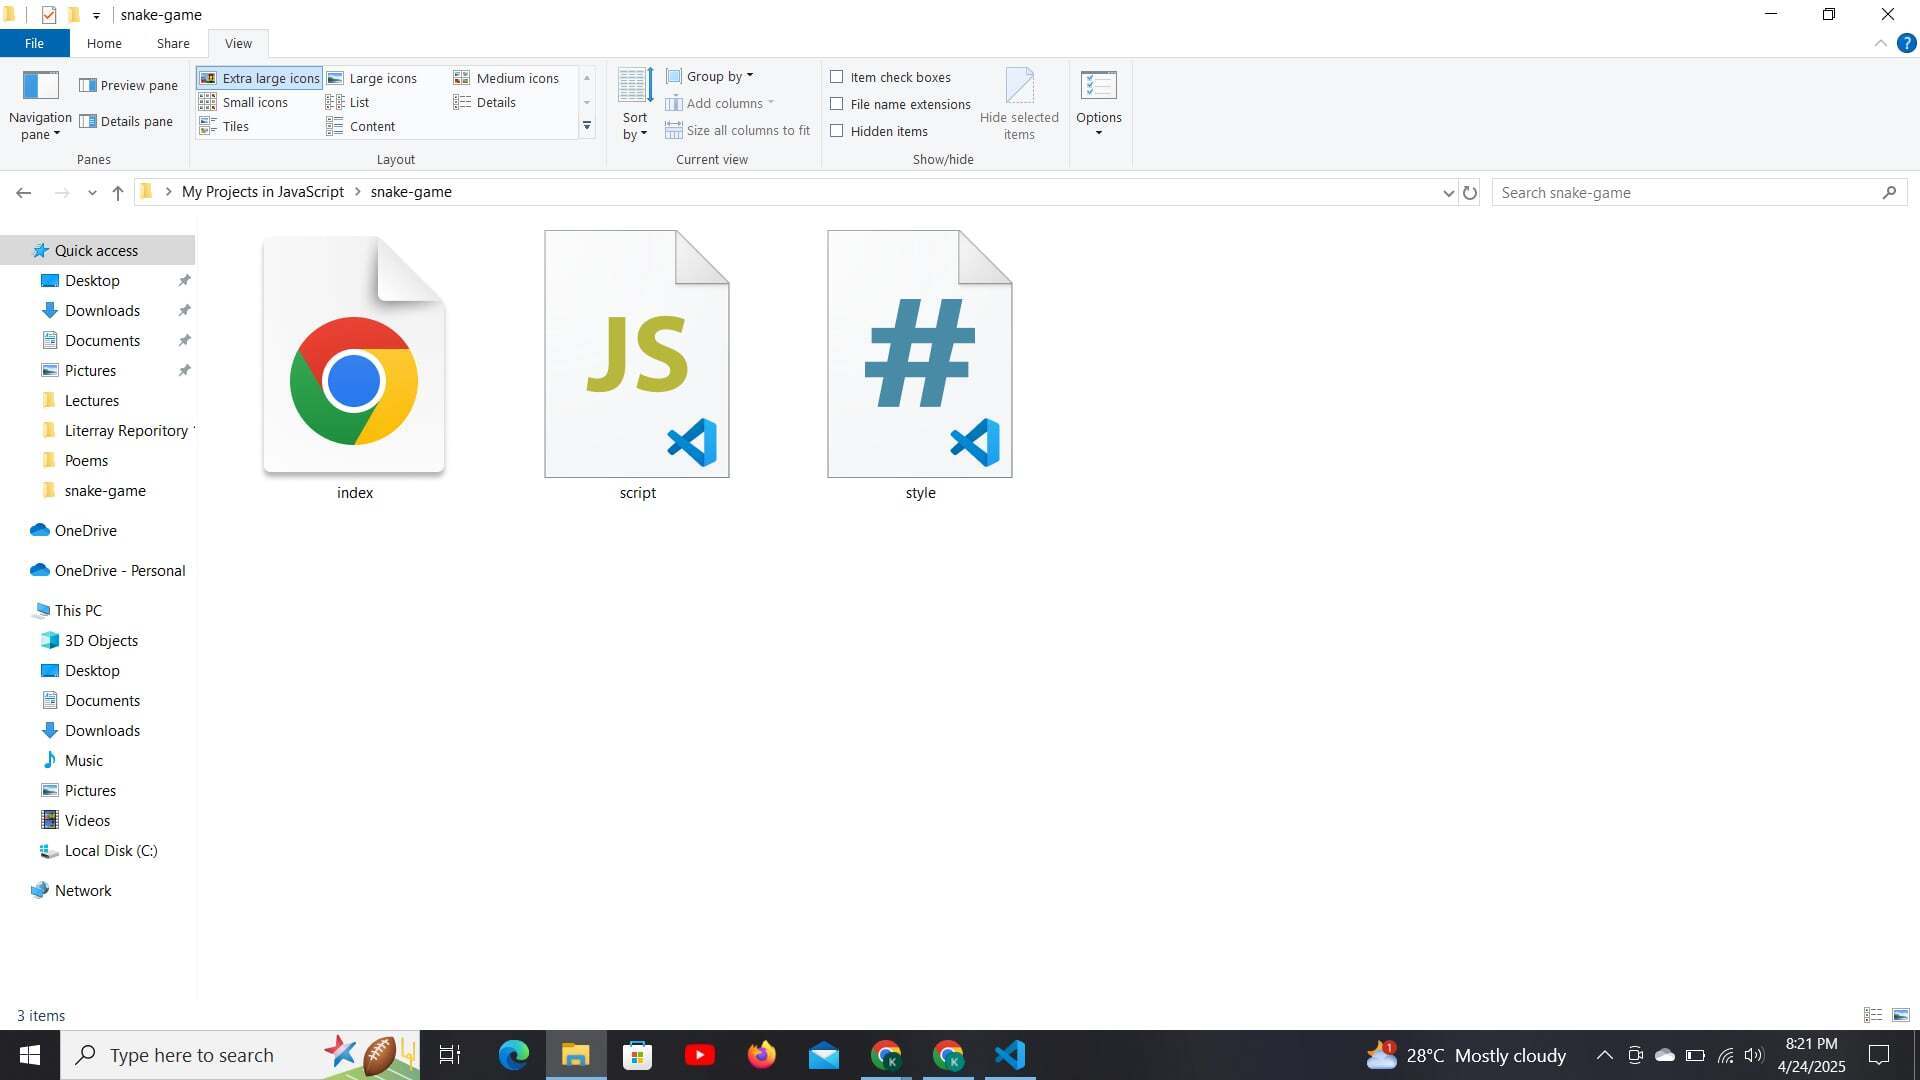Enable Hidden items checkbox
Screen dimensions: 1920x1080
837,131
